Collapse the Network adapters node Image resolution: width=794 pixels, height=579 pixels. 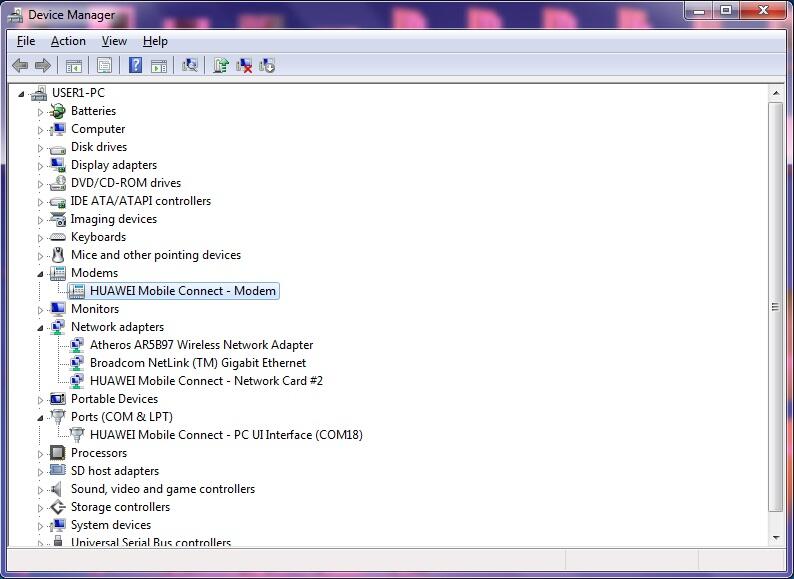(41, 327)
